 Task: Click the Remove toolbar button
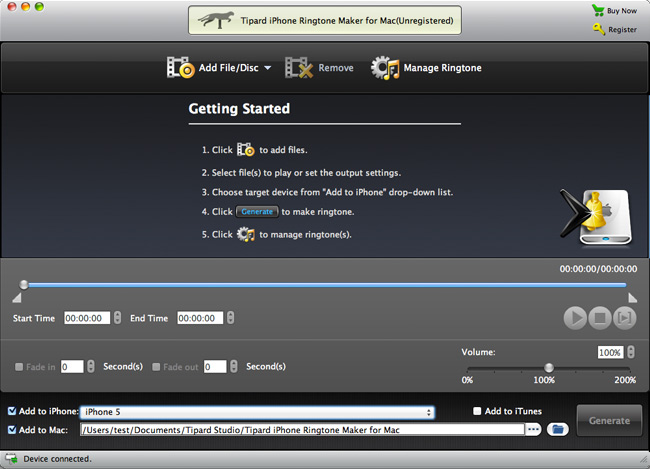coord(319,68)
